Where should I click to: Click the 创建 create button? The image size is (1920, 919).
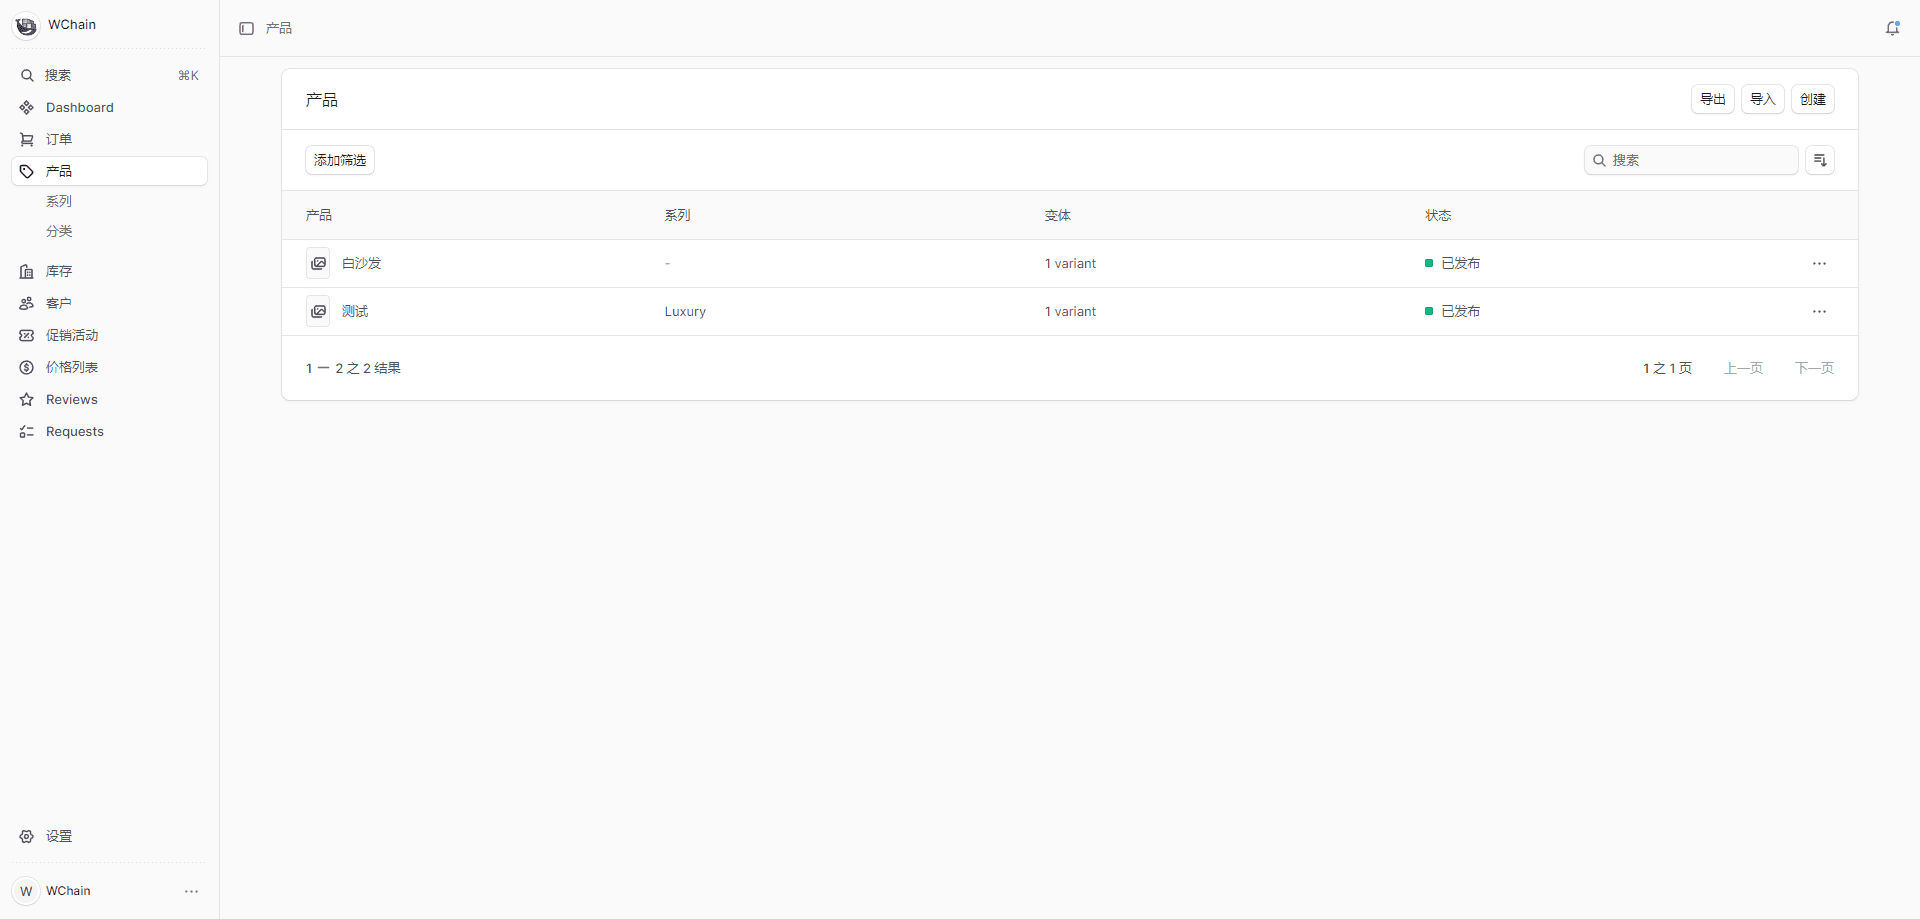(1812, 100)
